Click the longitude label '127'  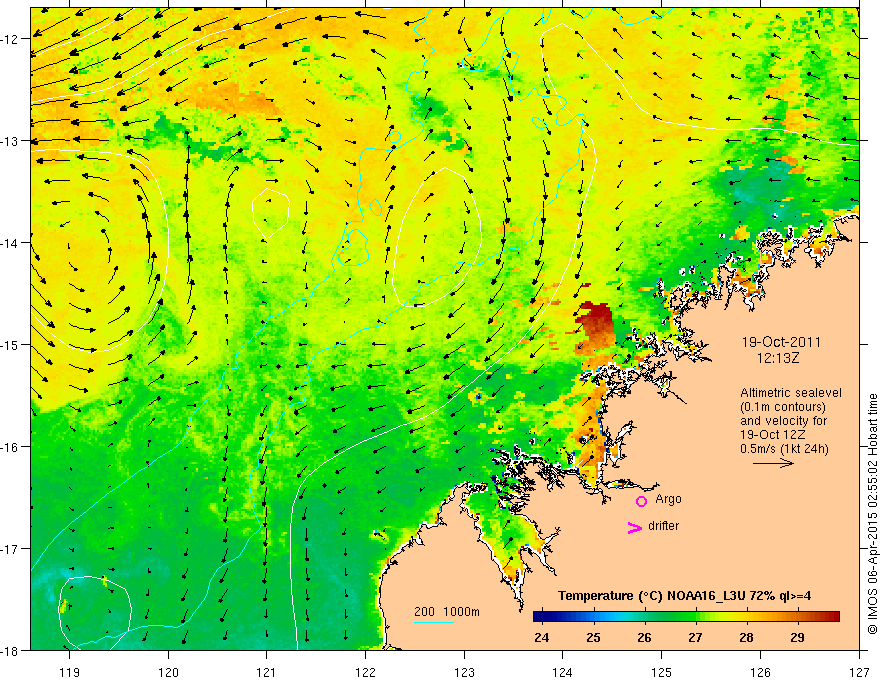coord(859,672)
